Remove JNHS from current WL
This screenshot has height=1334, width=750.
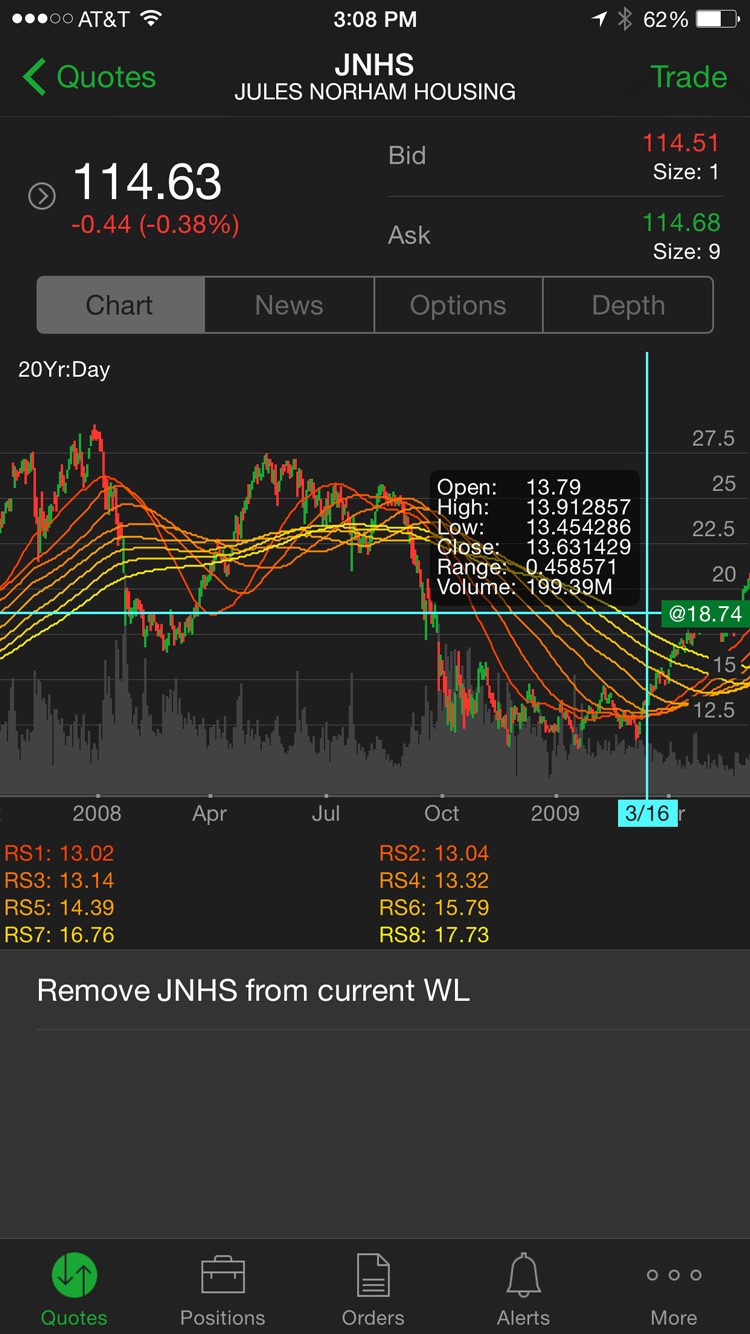253,990
